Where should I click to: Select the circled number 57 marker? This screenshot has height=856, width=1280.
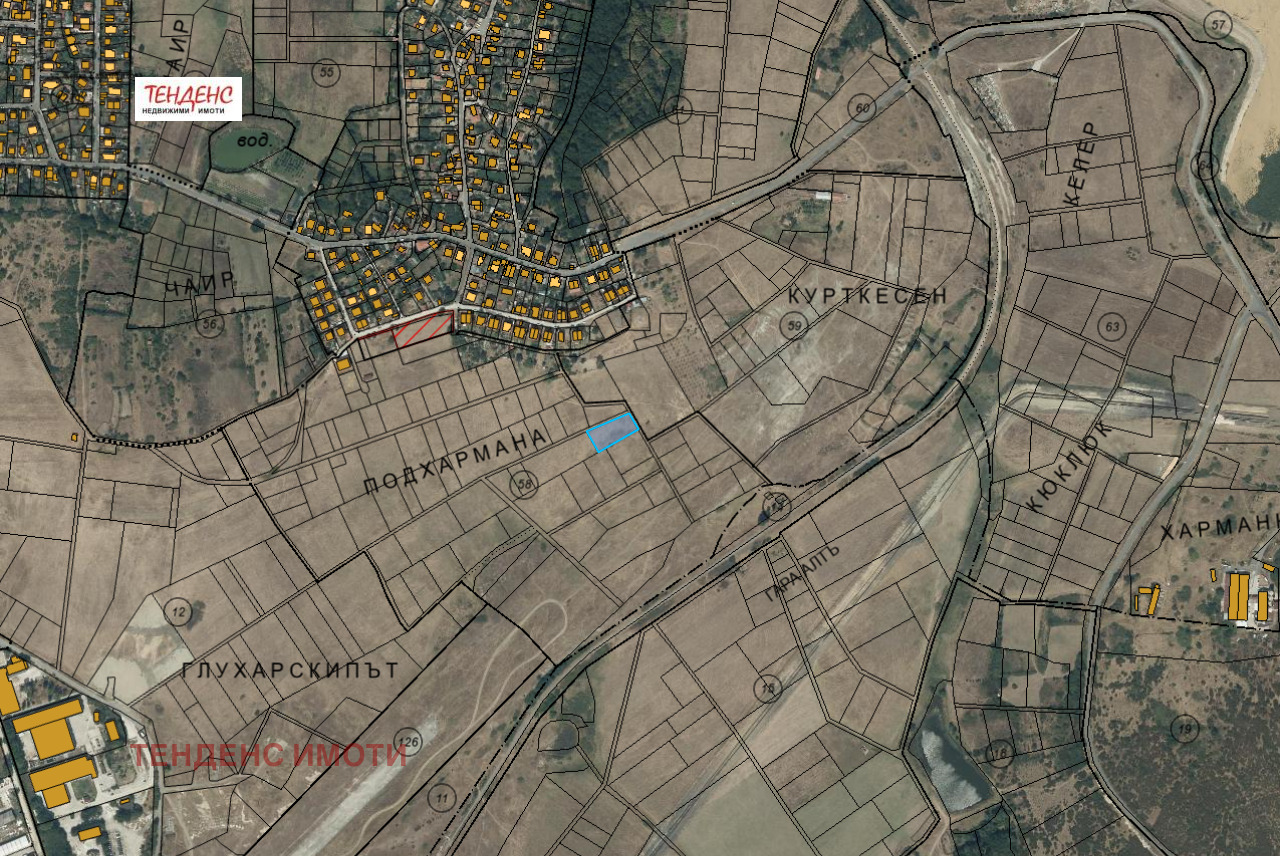pos(1217,25)
